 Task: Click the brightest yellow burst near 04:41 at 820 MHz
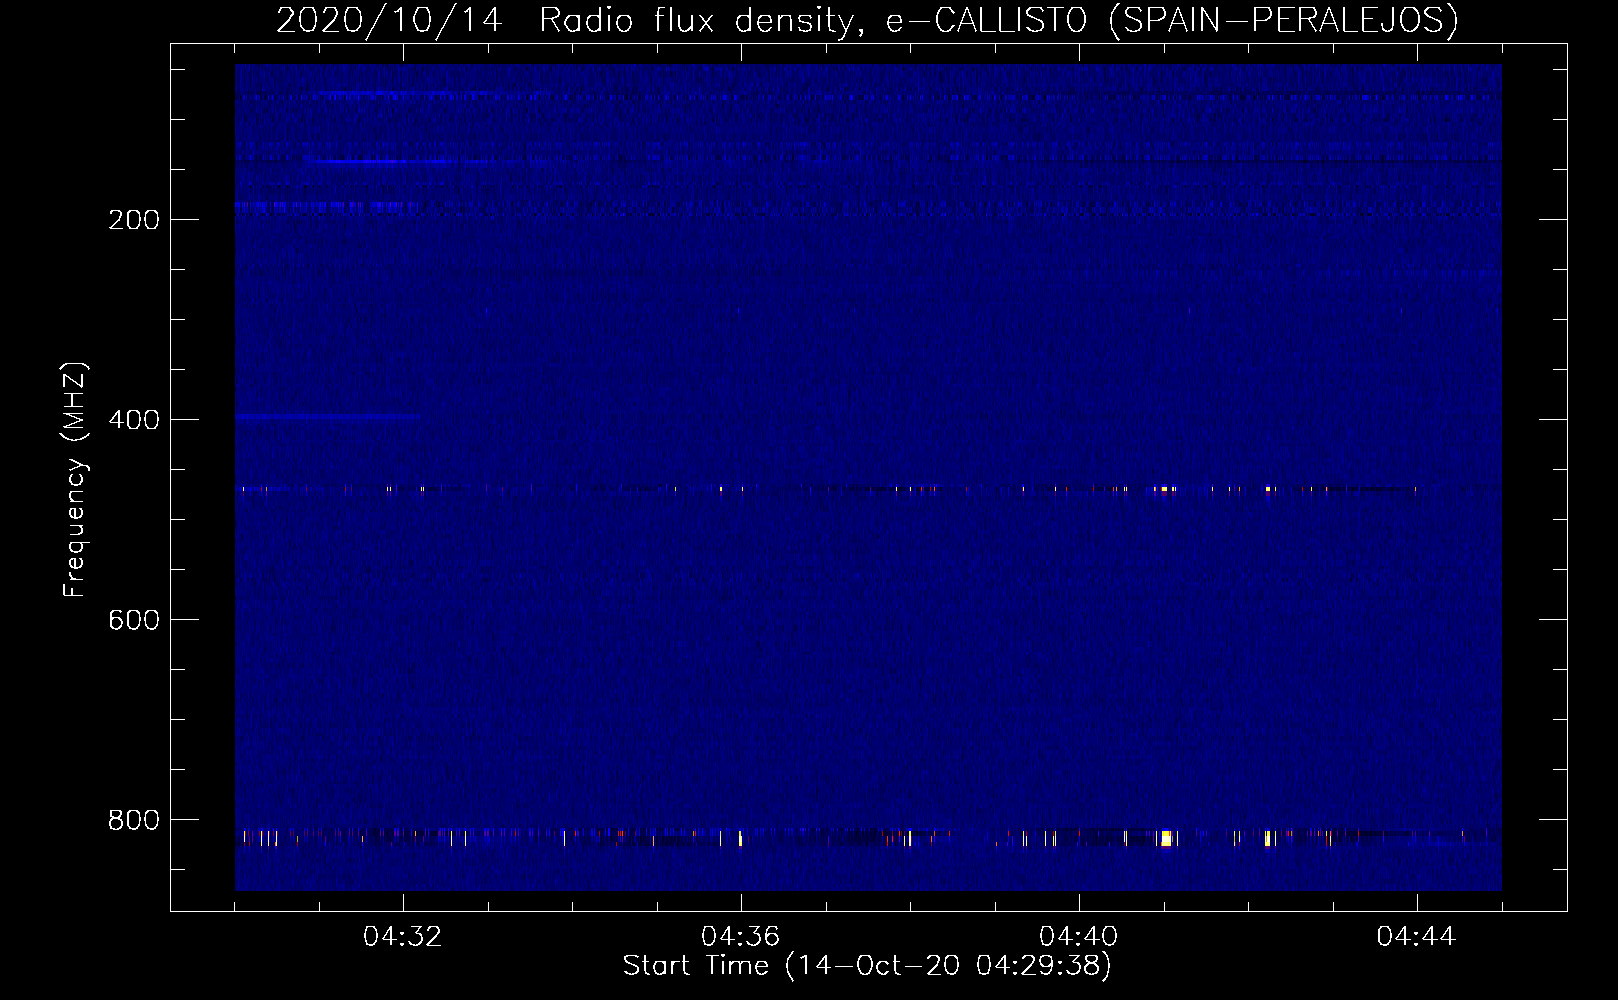[x=1165, y=838]
